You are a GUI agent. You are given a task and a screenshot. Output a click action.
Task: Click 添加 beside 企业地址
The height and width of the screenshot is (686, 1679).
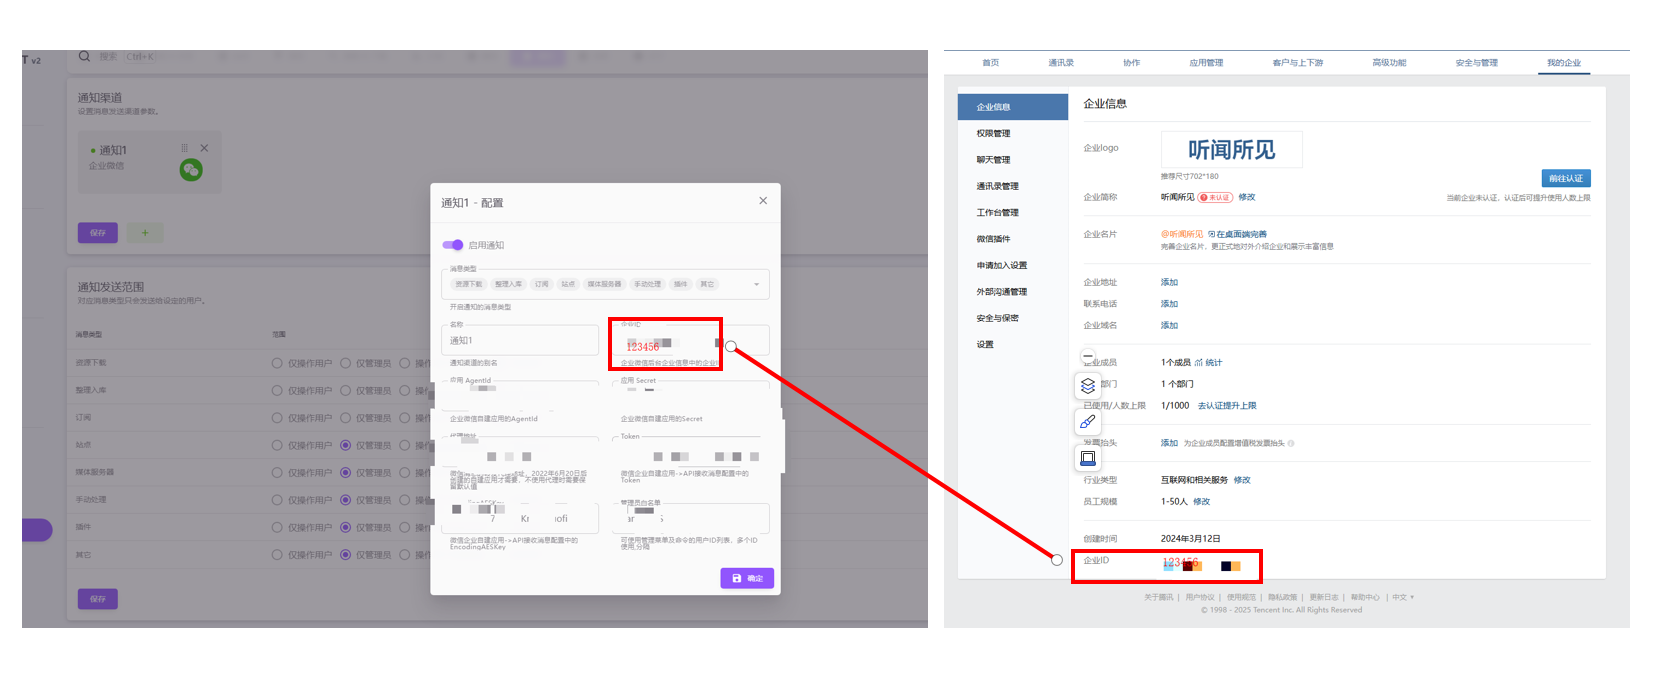pyautogui.click(x=1169, y=282)
